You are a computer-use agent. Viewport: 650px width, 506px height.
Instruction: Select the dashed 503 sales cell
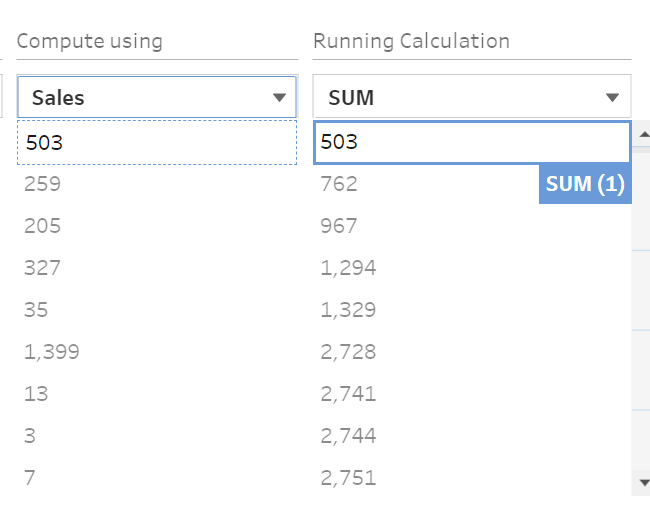point(157,142)
